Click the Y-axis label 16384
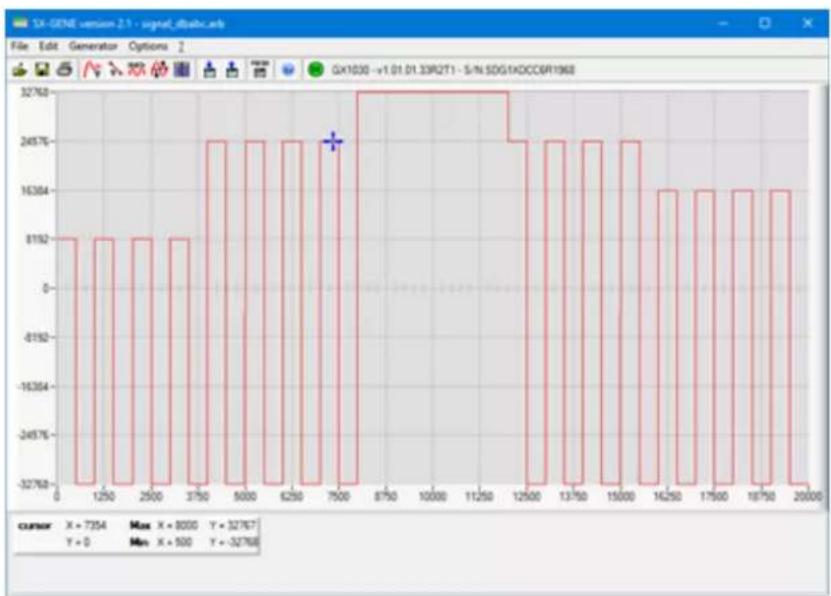 [x=34, y=190]
